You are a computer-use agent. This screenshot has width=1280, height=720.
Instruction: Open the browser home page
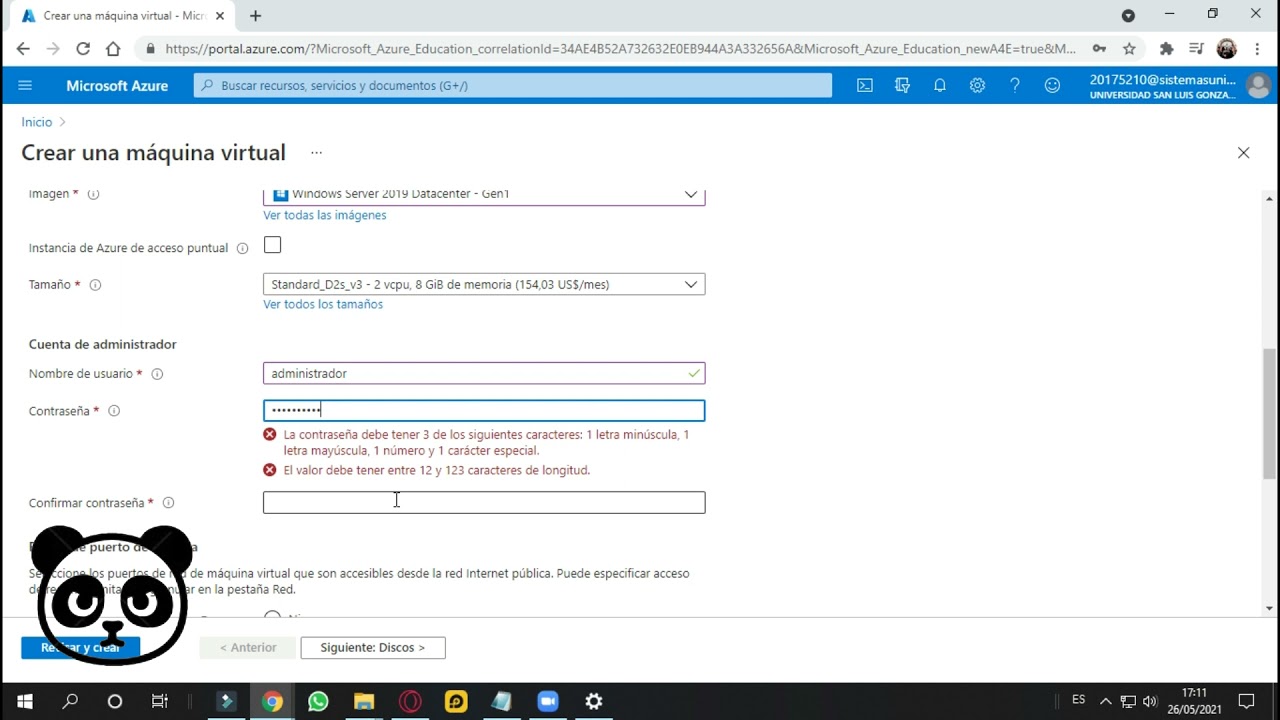pyautogui.click(x=113, y=48)
